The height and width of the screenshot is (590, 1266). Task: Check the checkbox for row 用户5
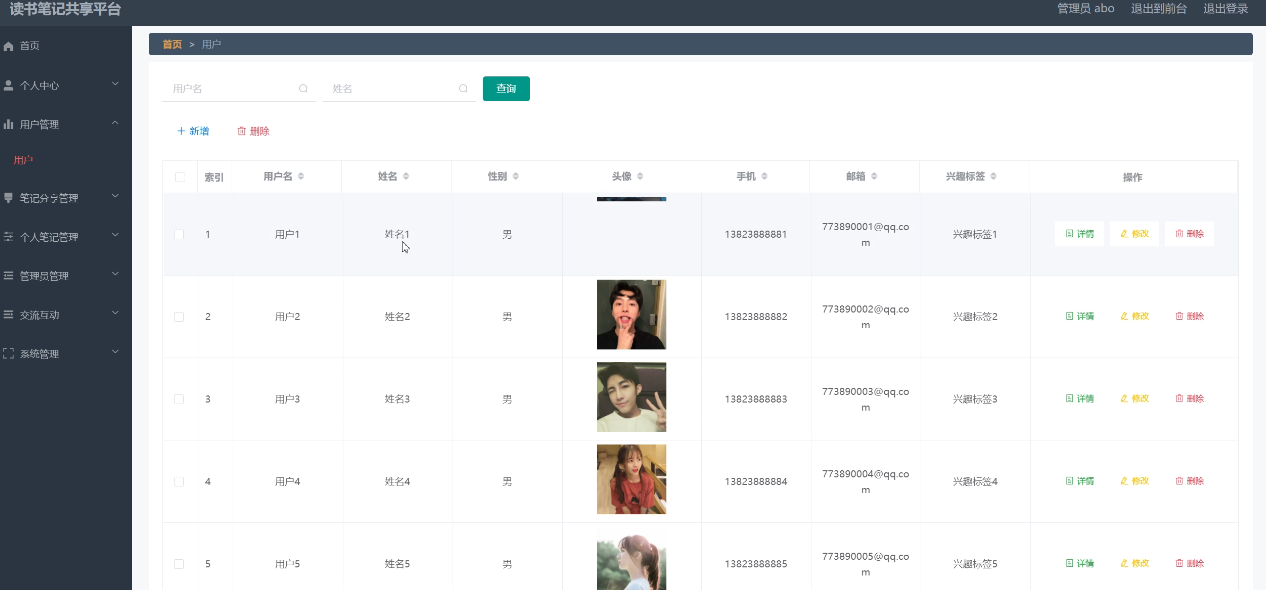[179, 563]
